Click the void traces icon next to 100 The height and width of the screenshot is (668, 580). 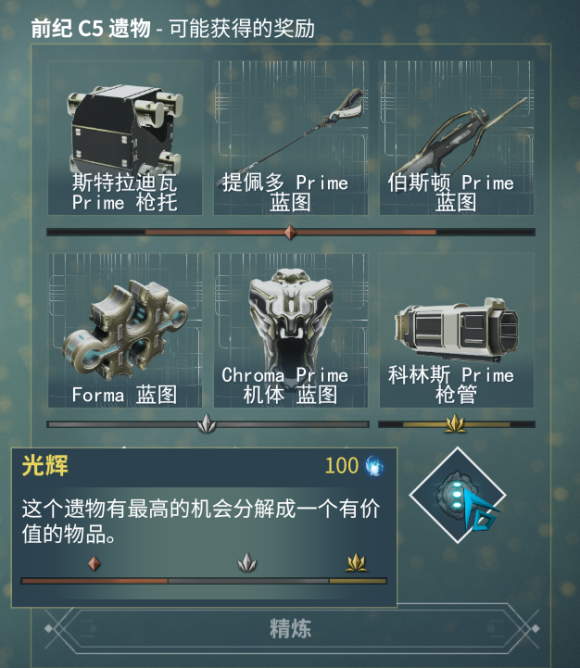[374, 466]
